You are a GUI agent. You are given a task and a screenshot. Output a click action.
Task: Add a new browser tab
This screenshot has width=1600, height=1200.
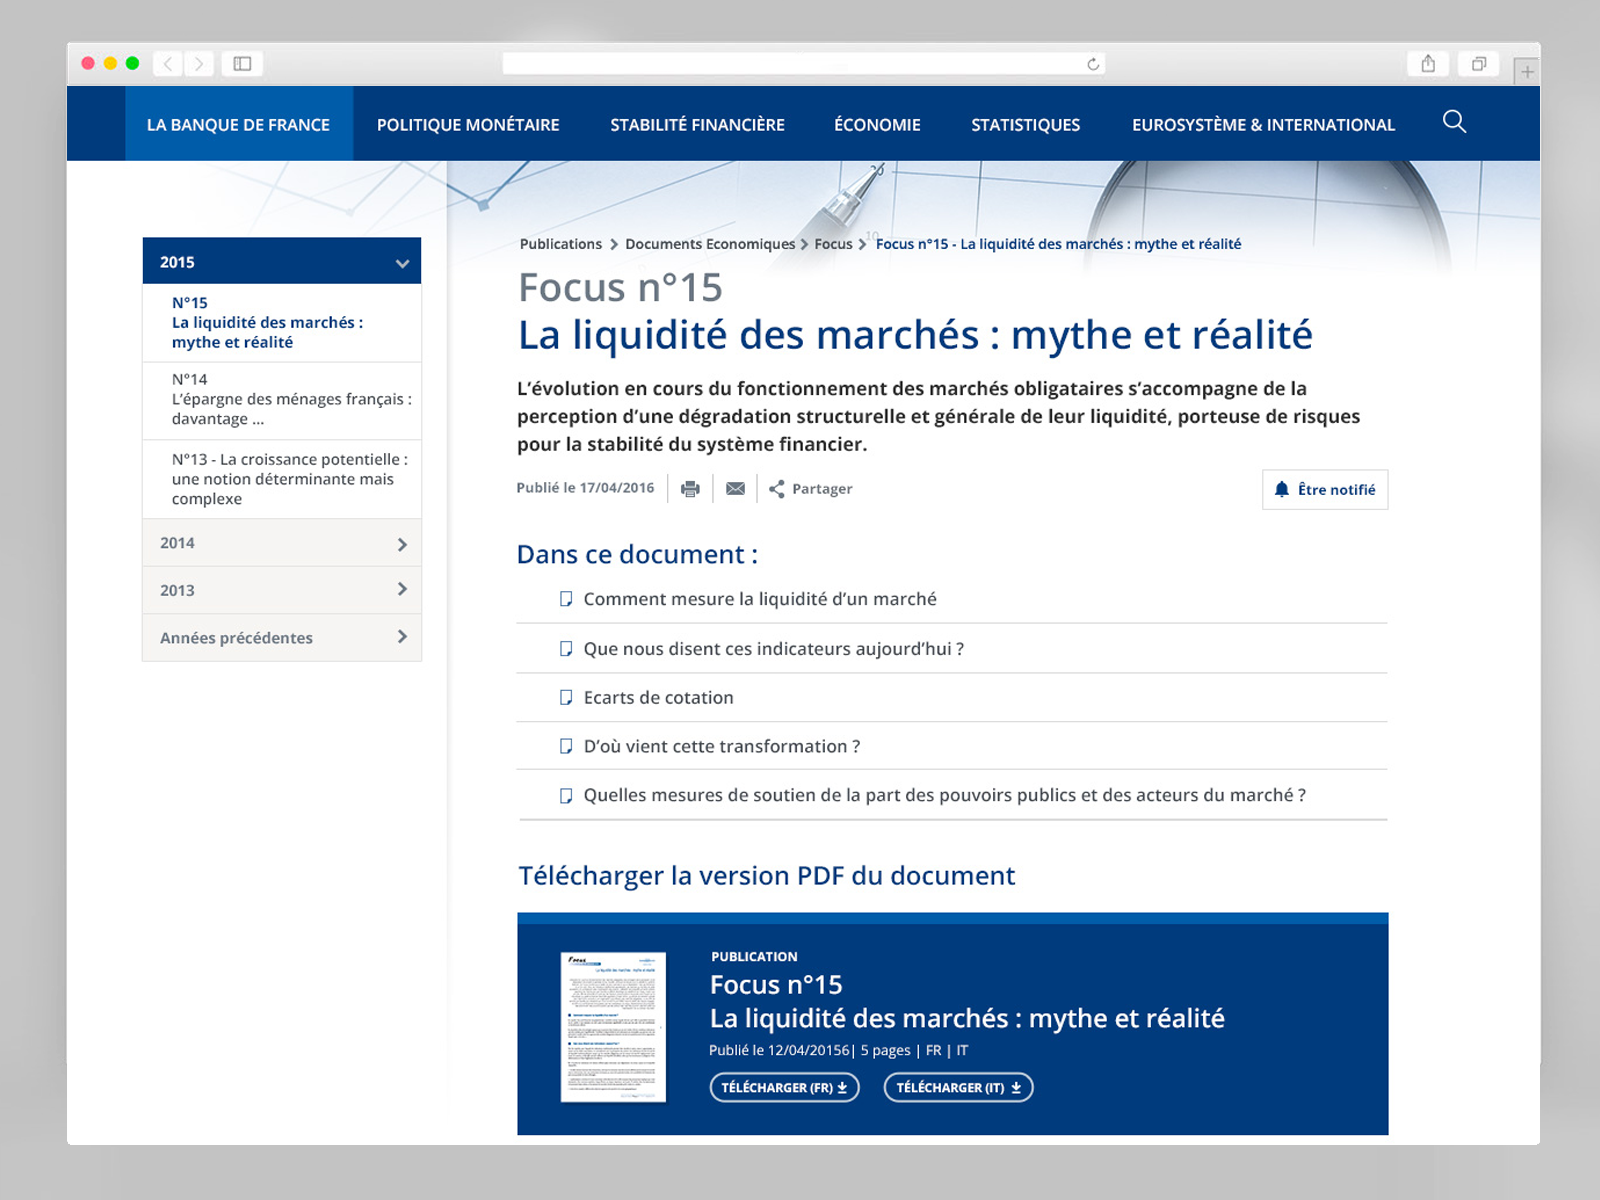(1527, 71)
